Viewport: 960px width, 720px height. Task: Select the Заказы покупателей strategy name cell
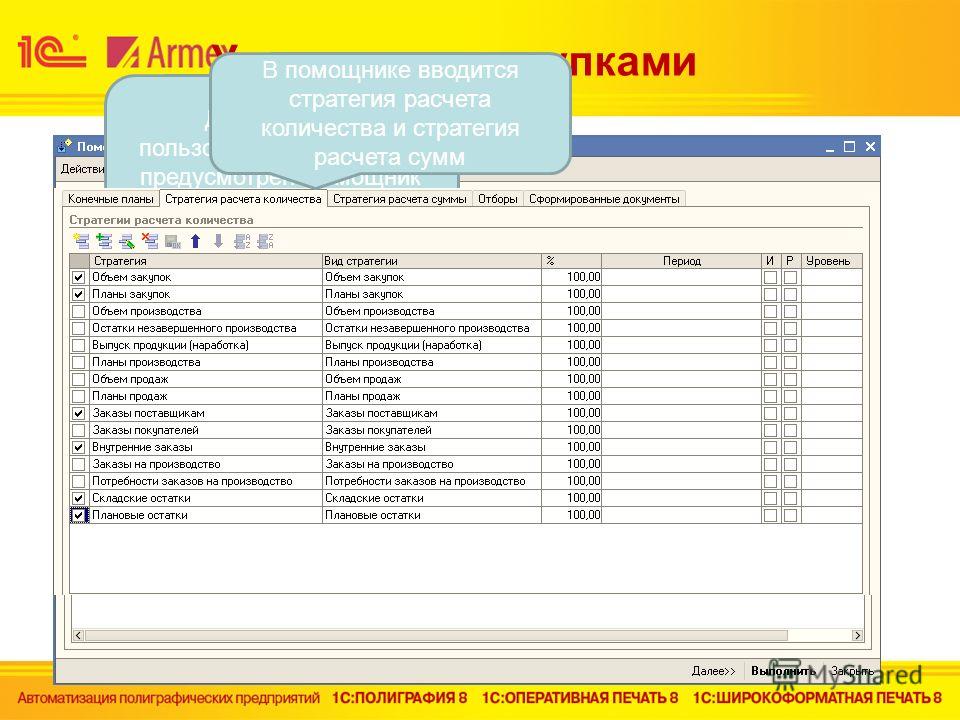pyautogui.click(x=206, y=430)
